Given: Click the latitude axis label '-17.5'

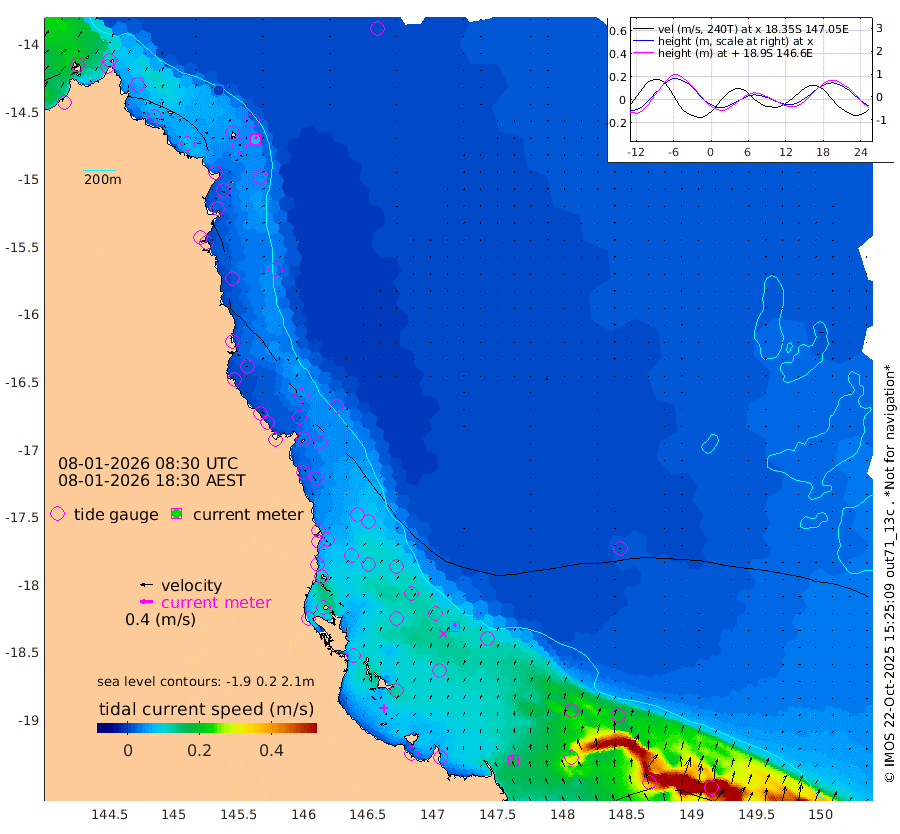Looking at the screenshot, I should 22,517.
